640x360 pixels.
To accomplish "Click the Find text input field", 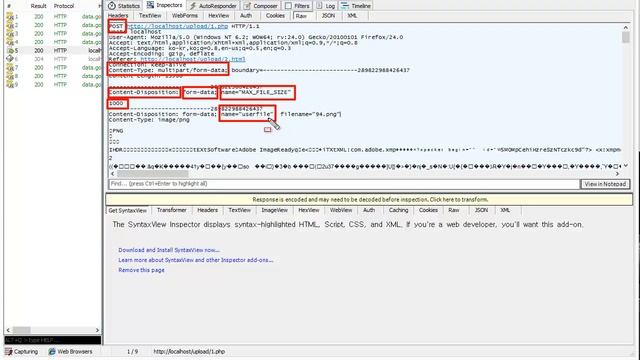I will [x=344, y=184].
